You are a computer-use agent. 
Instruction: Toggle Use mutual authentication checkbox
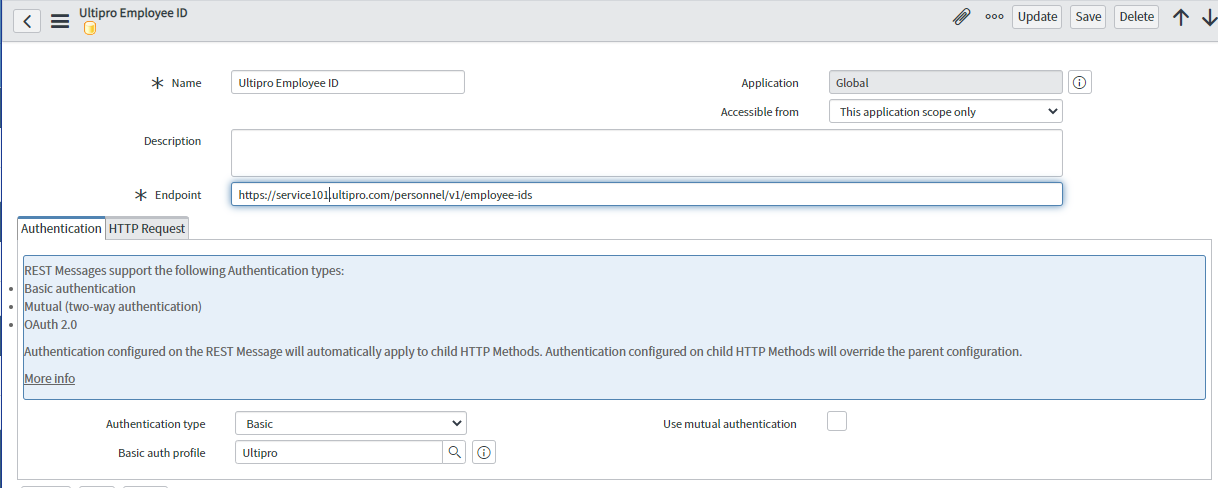(837, 421)
